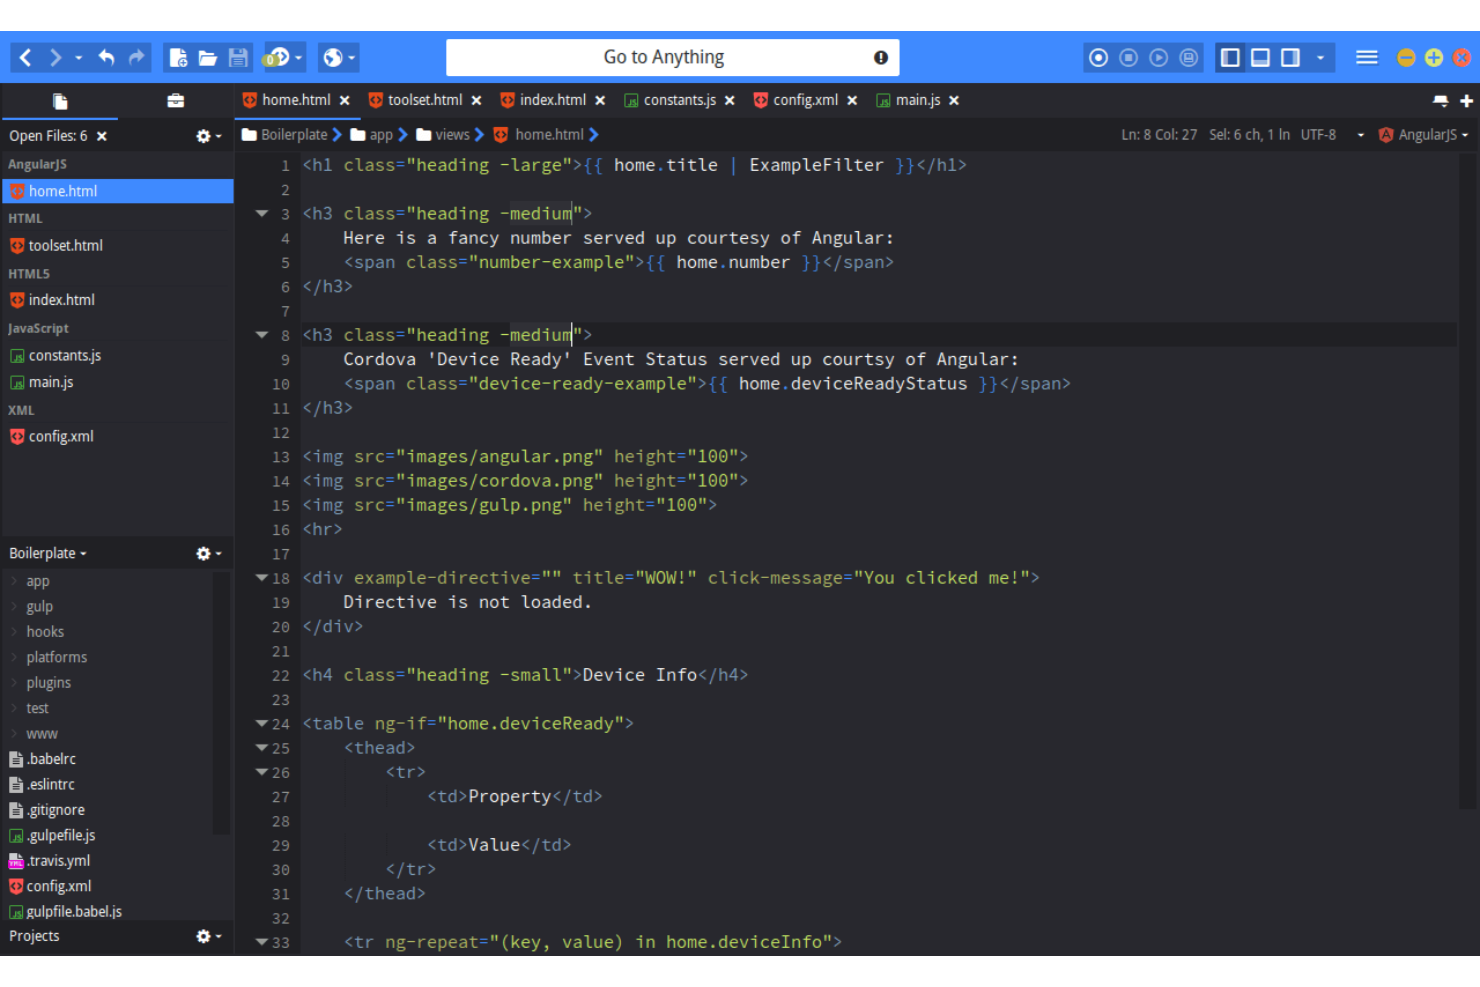
Task: Open the navigation history dropdown arrow
Action: coord(78,58)
